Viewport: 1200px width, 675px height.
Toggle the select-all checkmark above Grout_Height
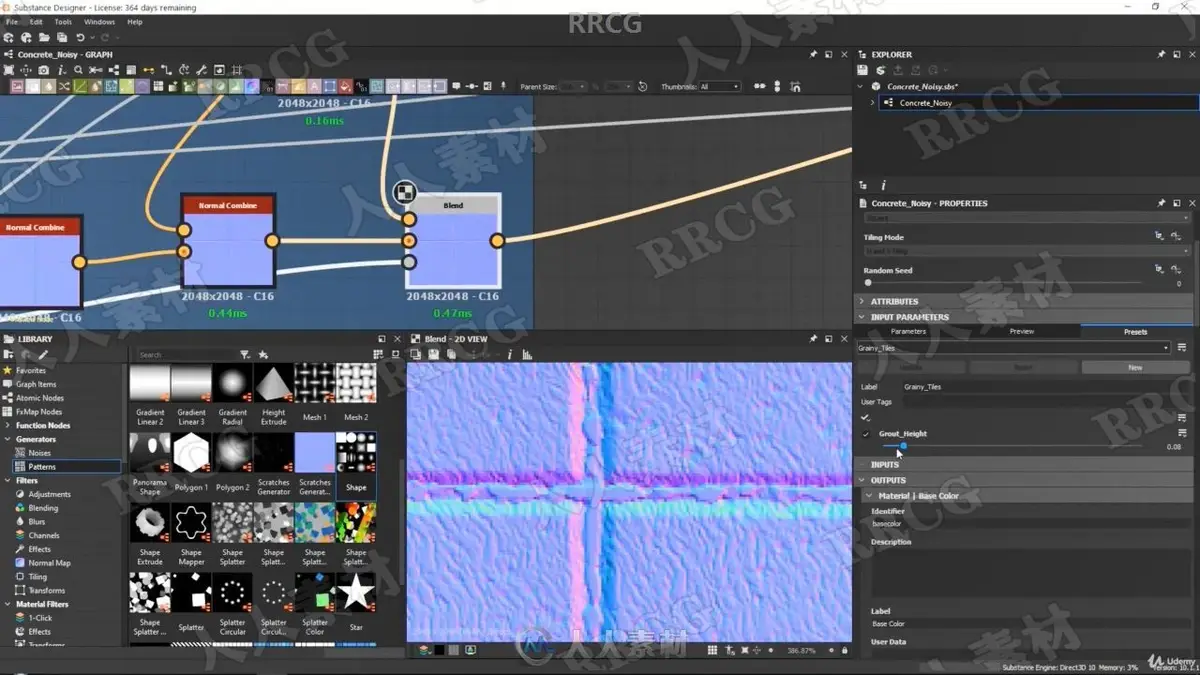[866, 418]
